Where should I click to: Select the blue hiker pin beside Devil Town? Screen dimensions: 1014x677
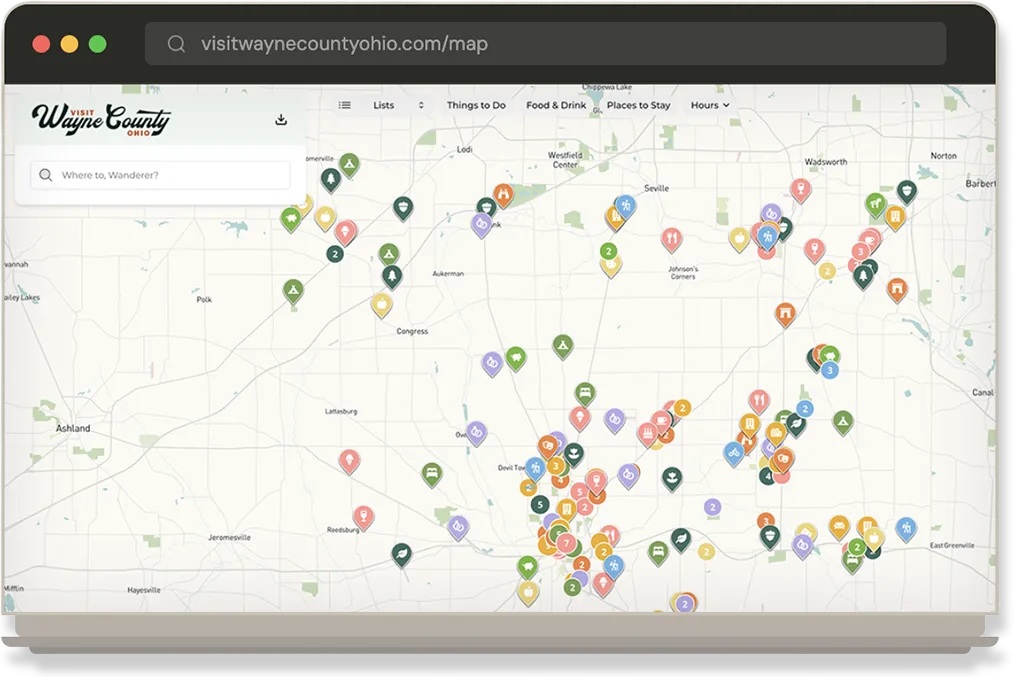[535, 467]
